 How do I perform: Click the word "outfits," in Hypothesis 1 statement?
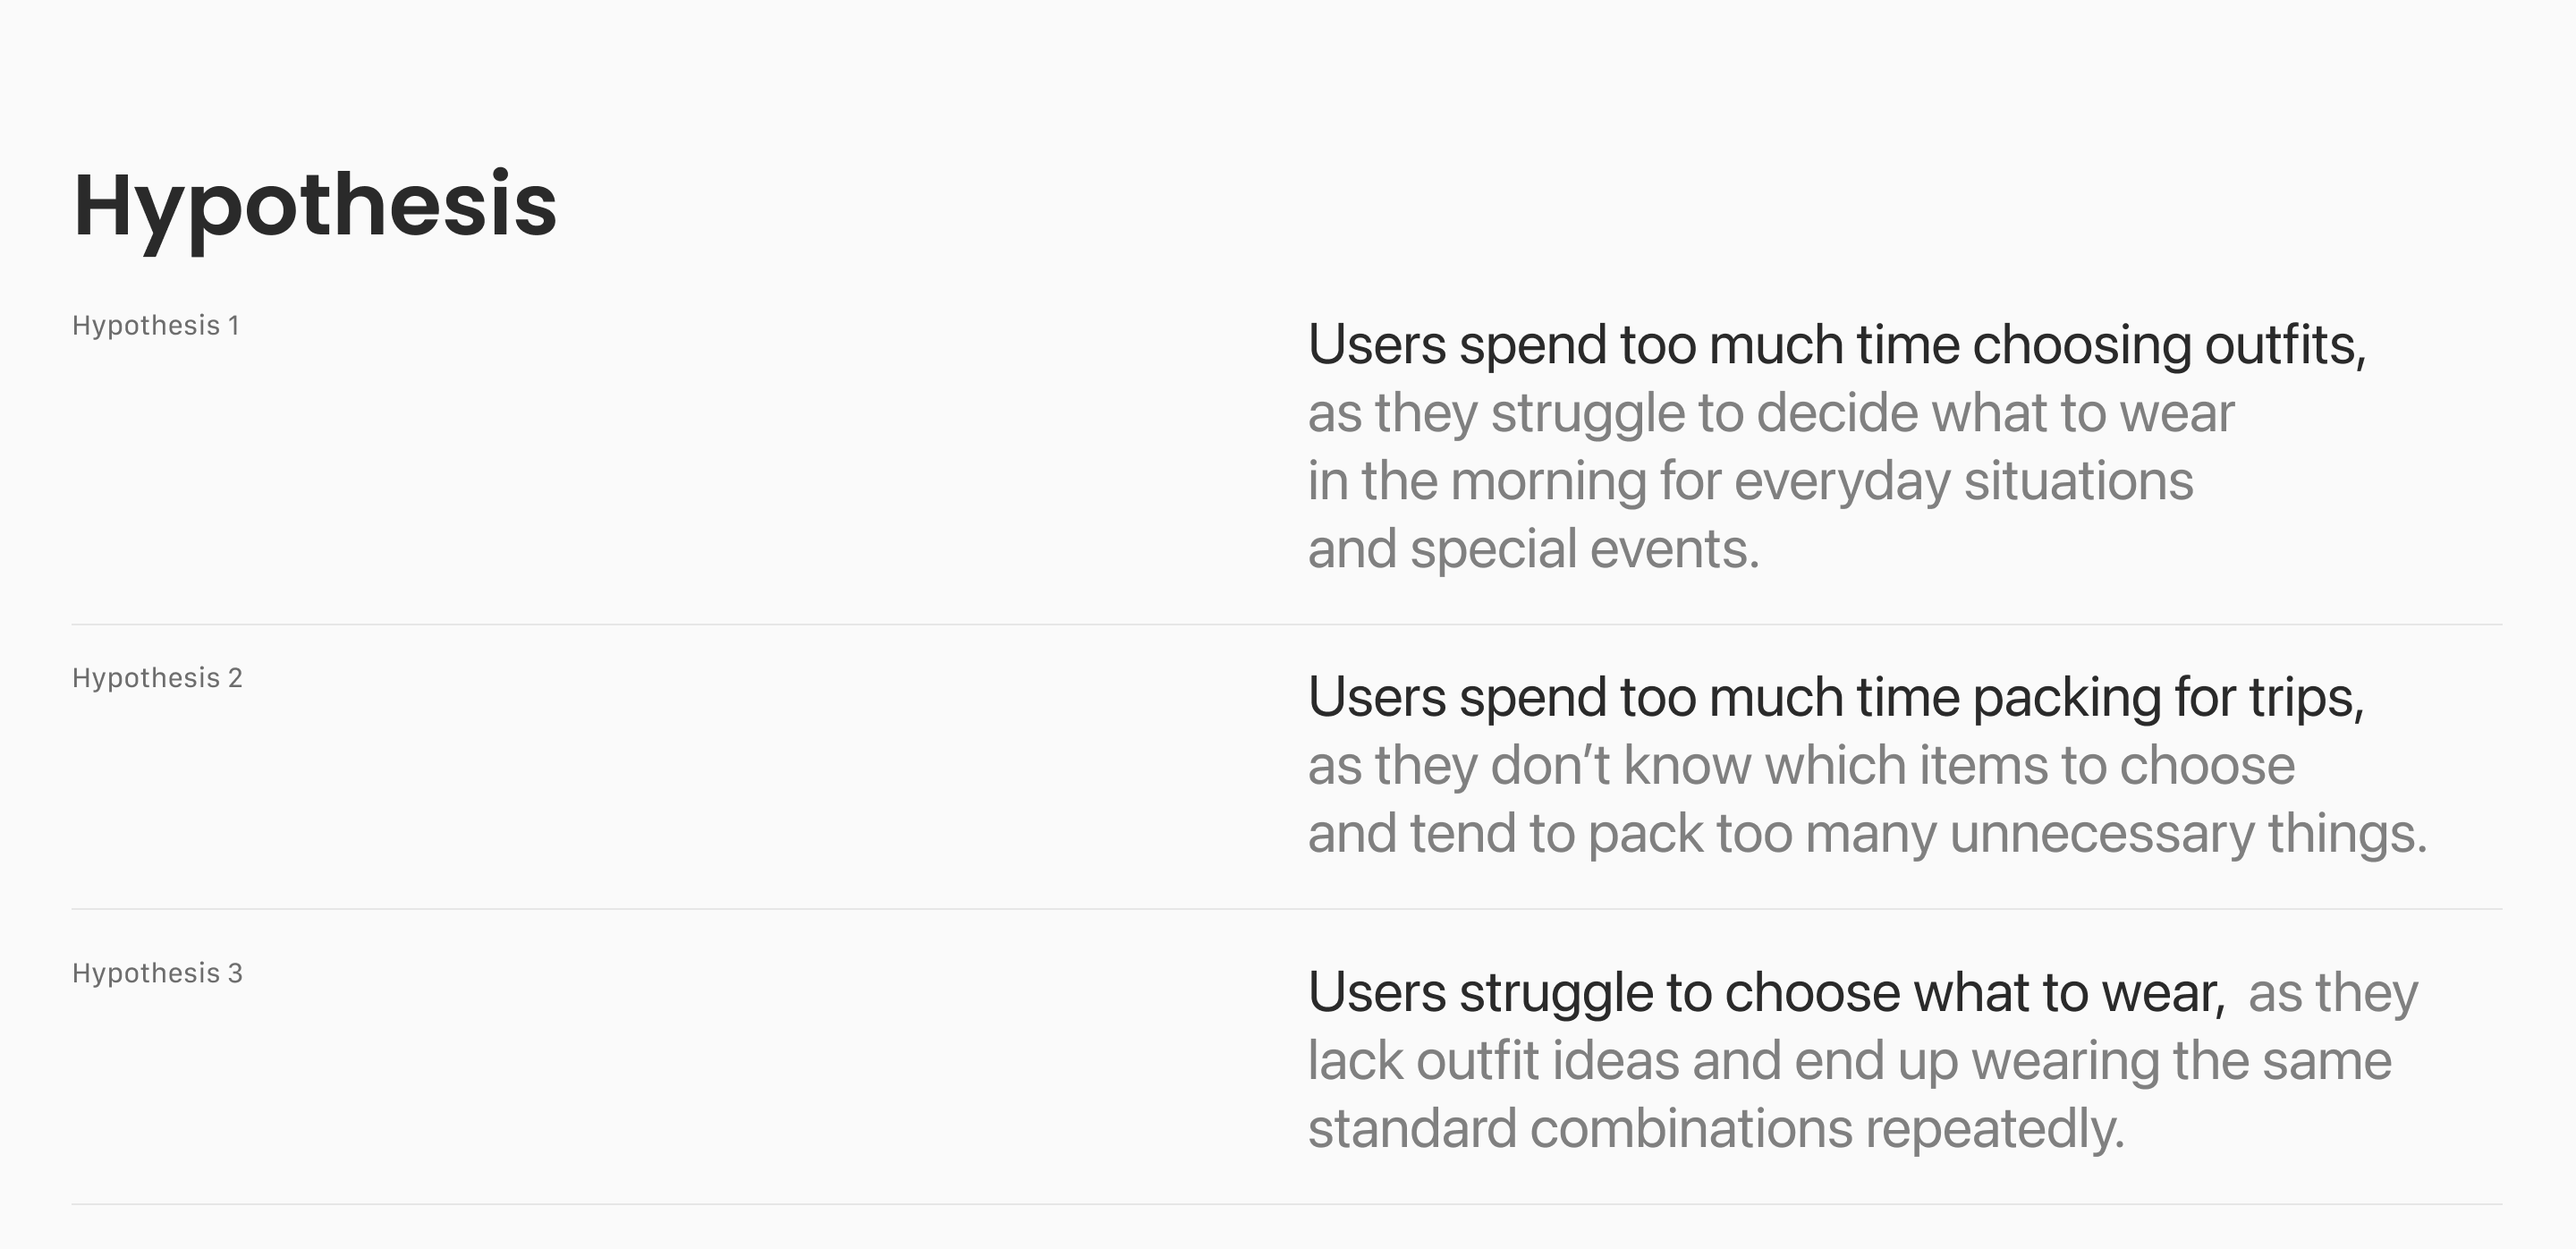click(2285, 345)
